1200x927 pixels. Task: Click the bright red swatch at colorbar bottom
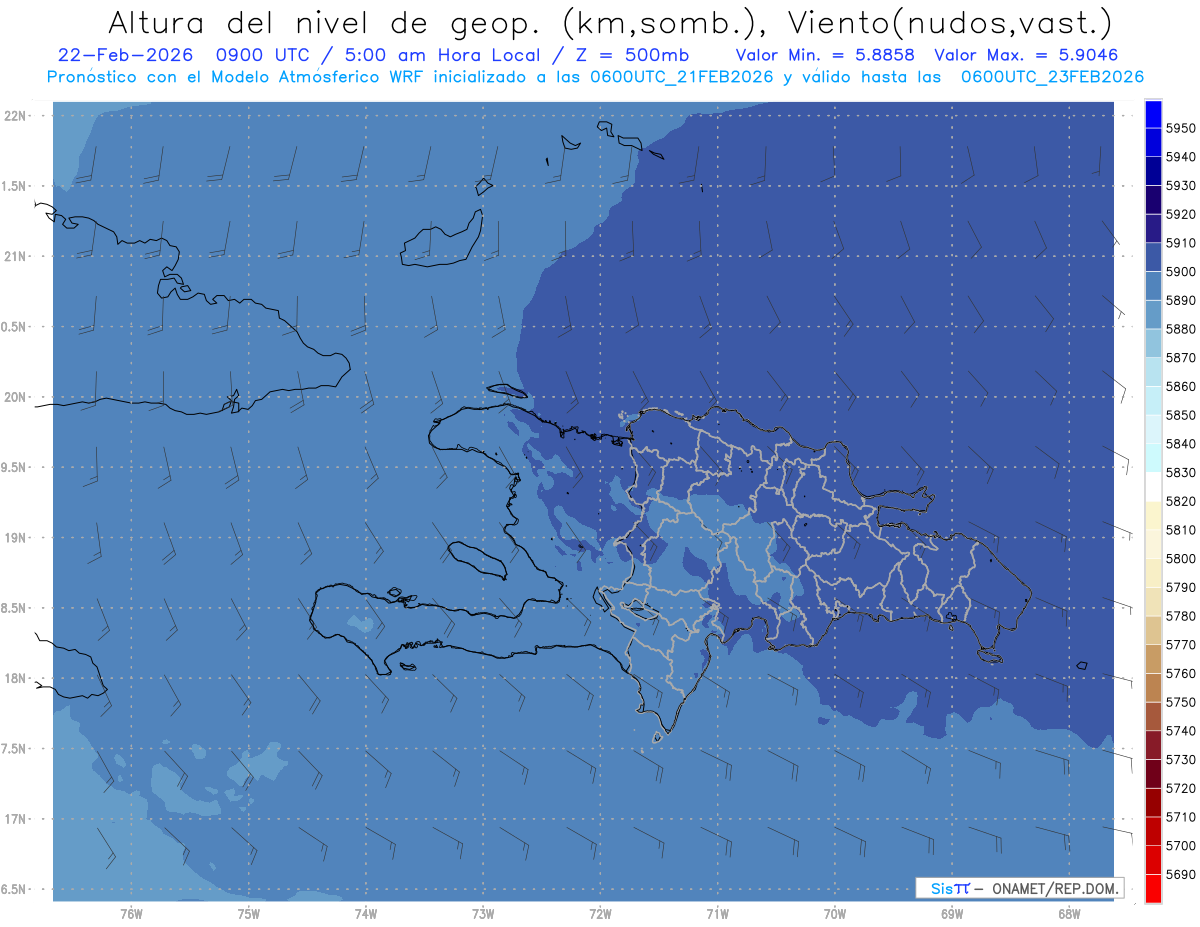tap(1153, 888)
